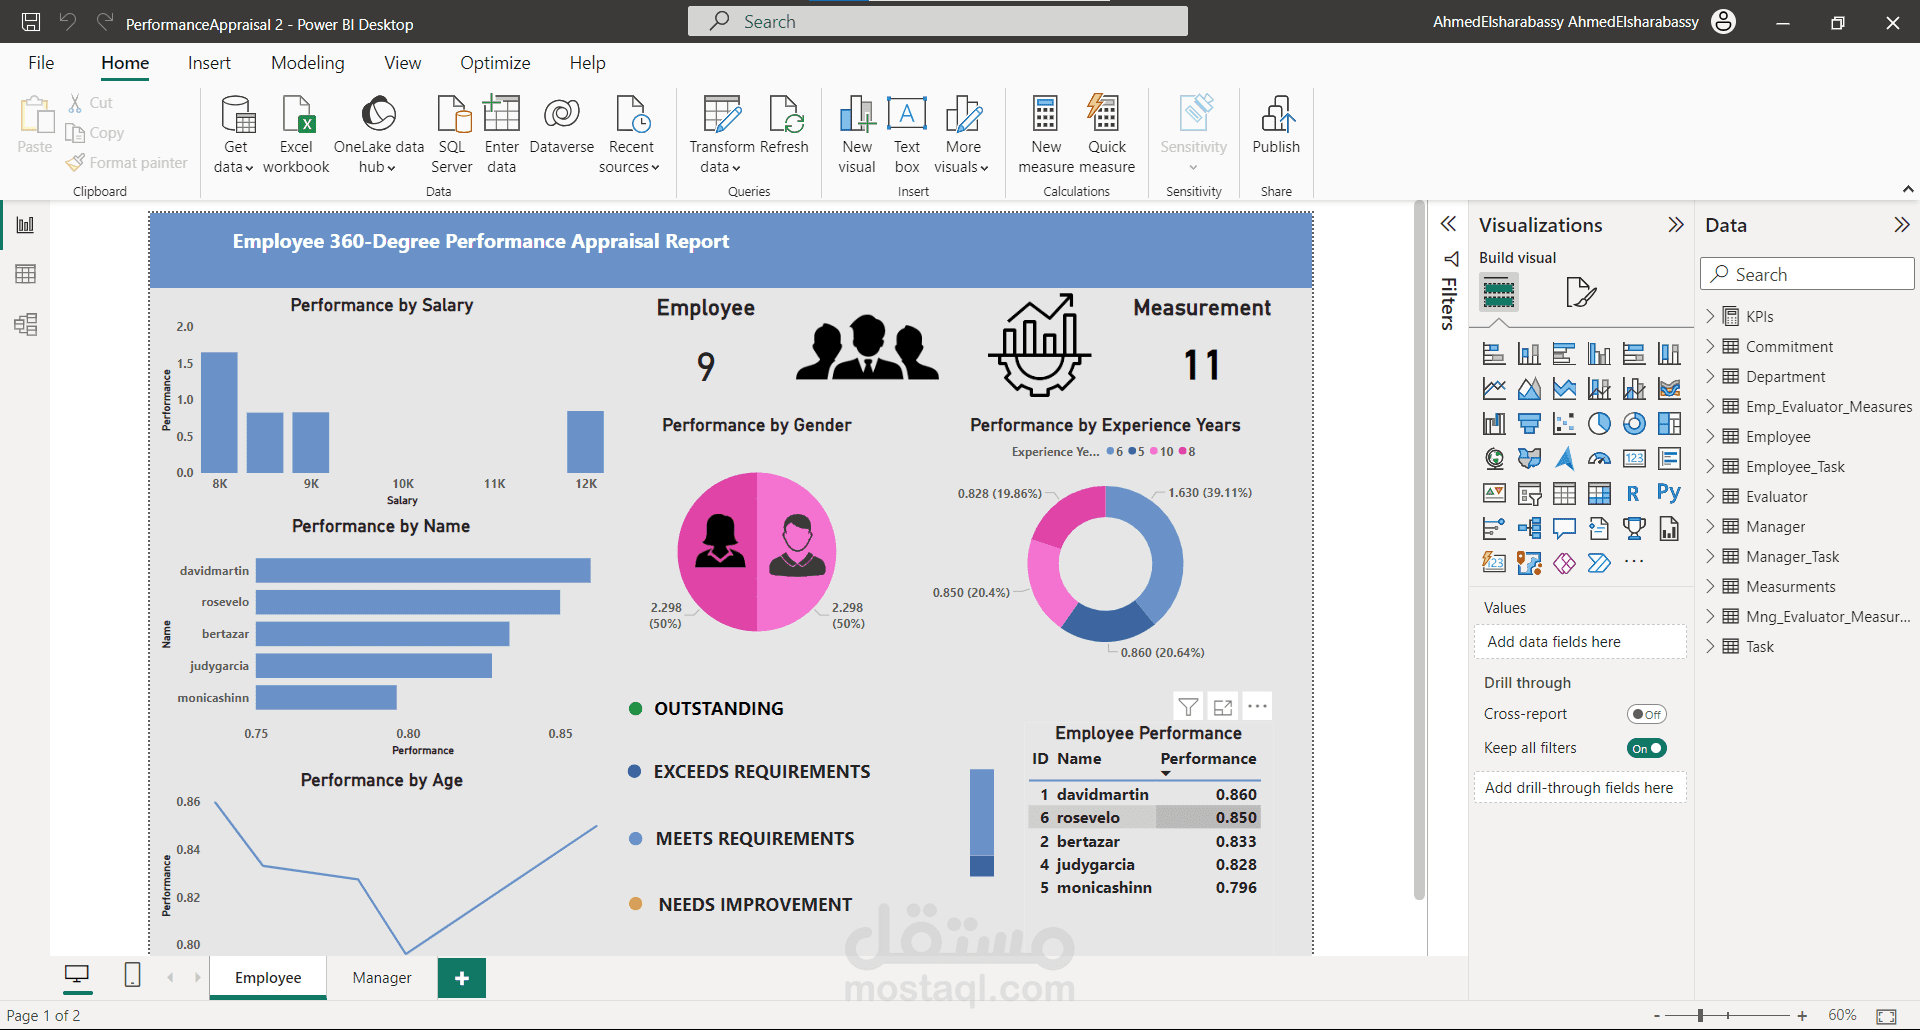Click the Publish button

click(1276, 126)
